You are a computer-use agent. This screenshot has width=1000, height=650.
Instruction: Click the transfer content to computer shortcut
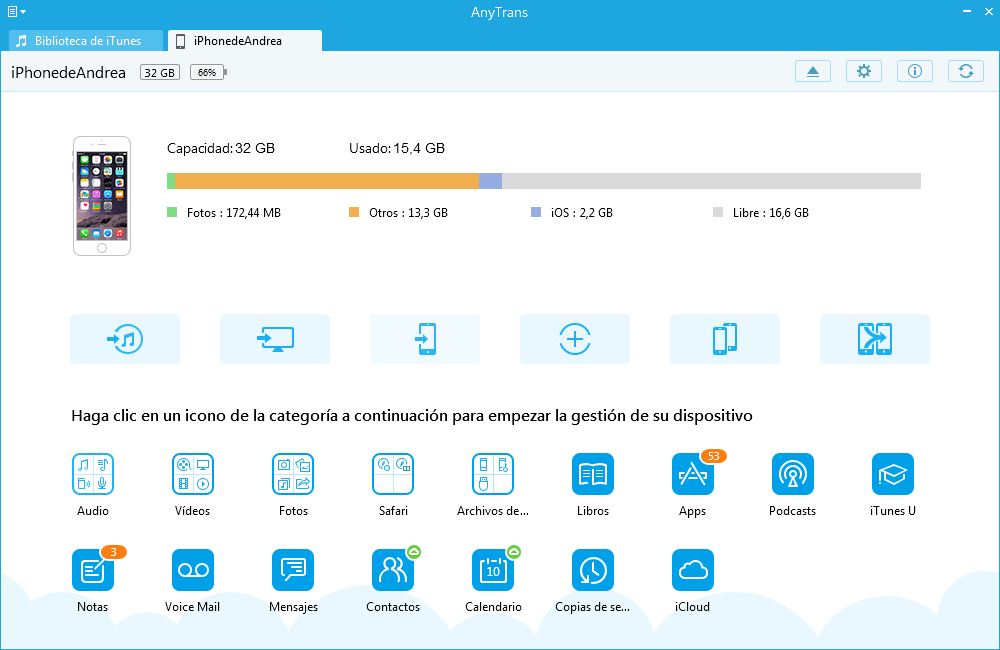pos(275,339)
